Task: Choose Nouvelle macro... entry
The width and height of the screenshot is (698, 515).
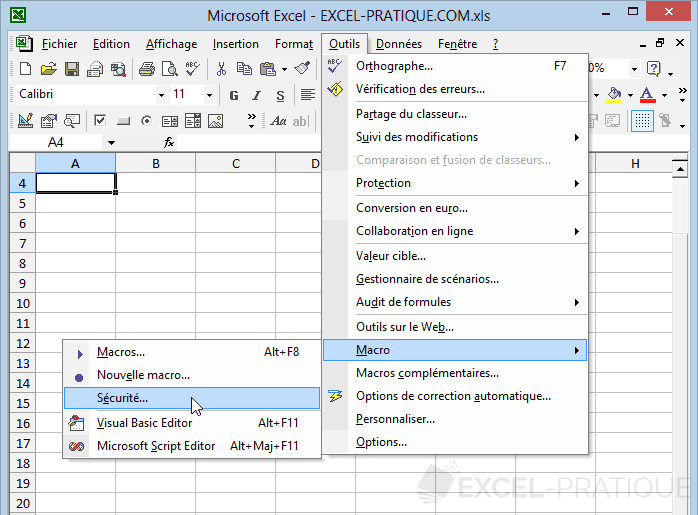Action: 192,375
